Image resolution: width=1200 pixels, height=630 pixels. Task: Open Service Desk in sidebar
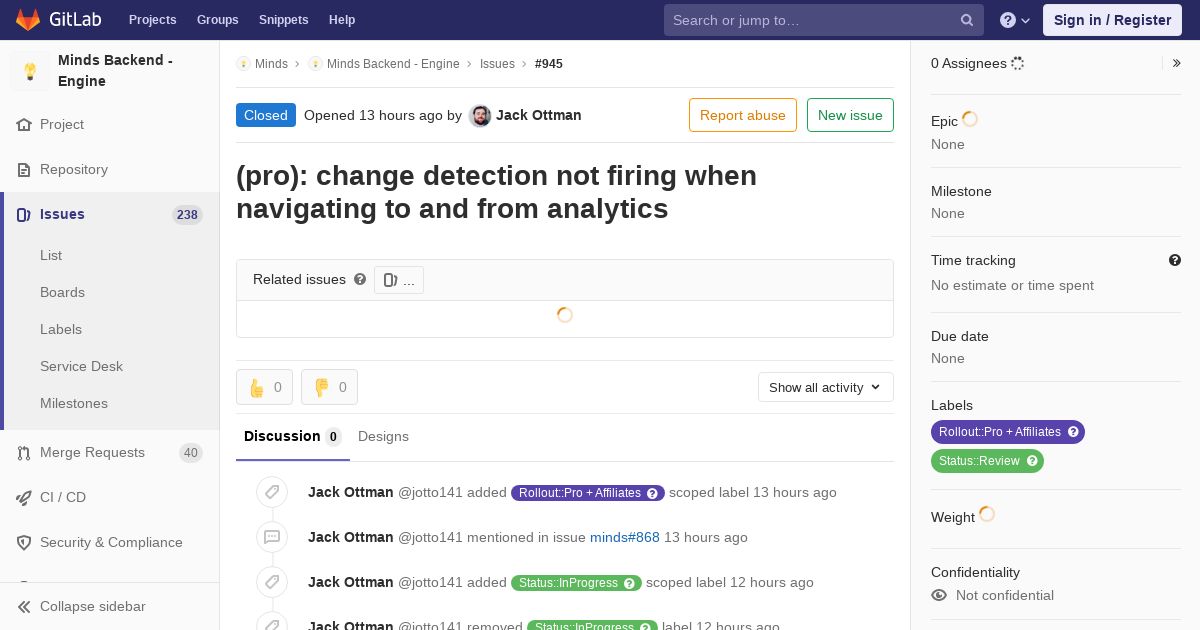[x=81, y=366]
